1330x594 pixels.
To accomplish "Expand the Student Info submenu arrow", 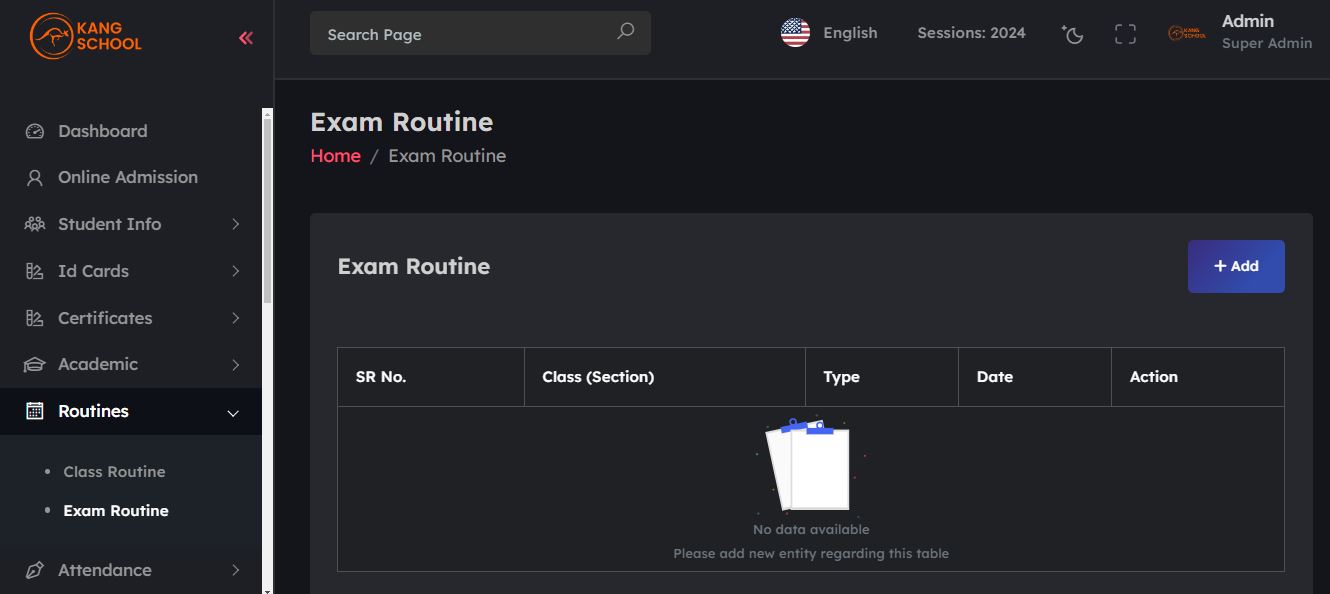I will coord(236,224).
